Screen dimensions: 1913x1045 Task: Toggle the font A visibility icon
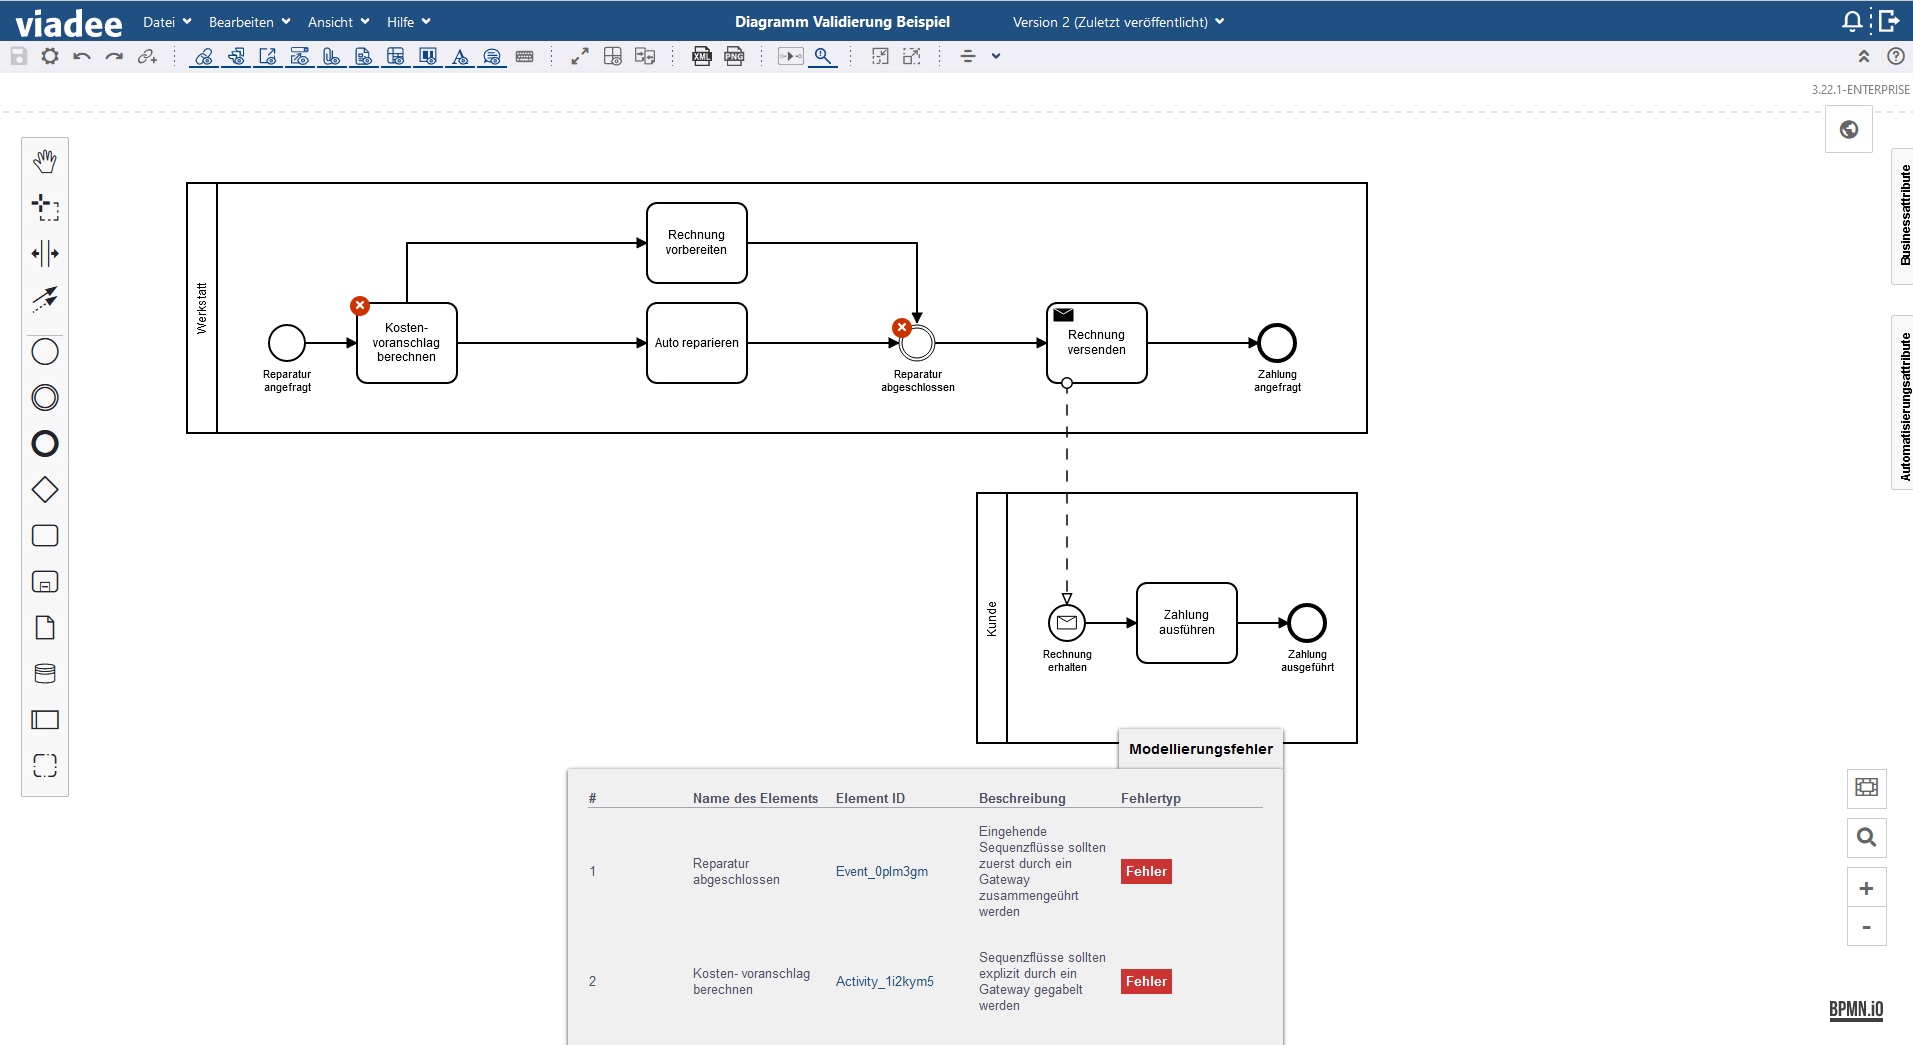[x=460, y=56]
